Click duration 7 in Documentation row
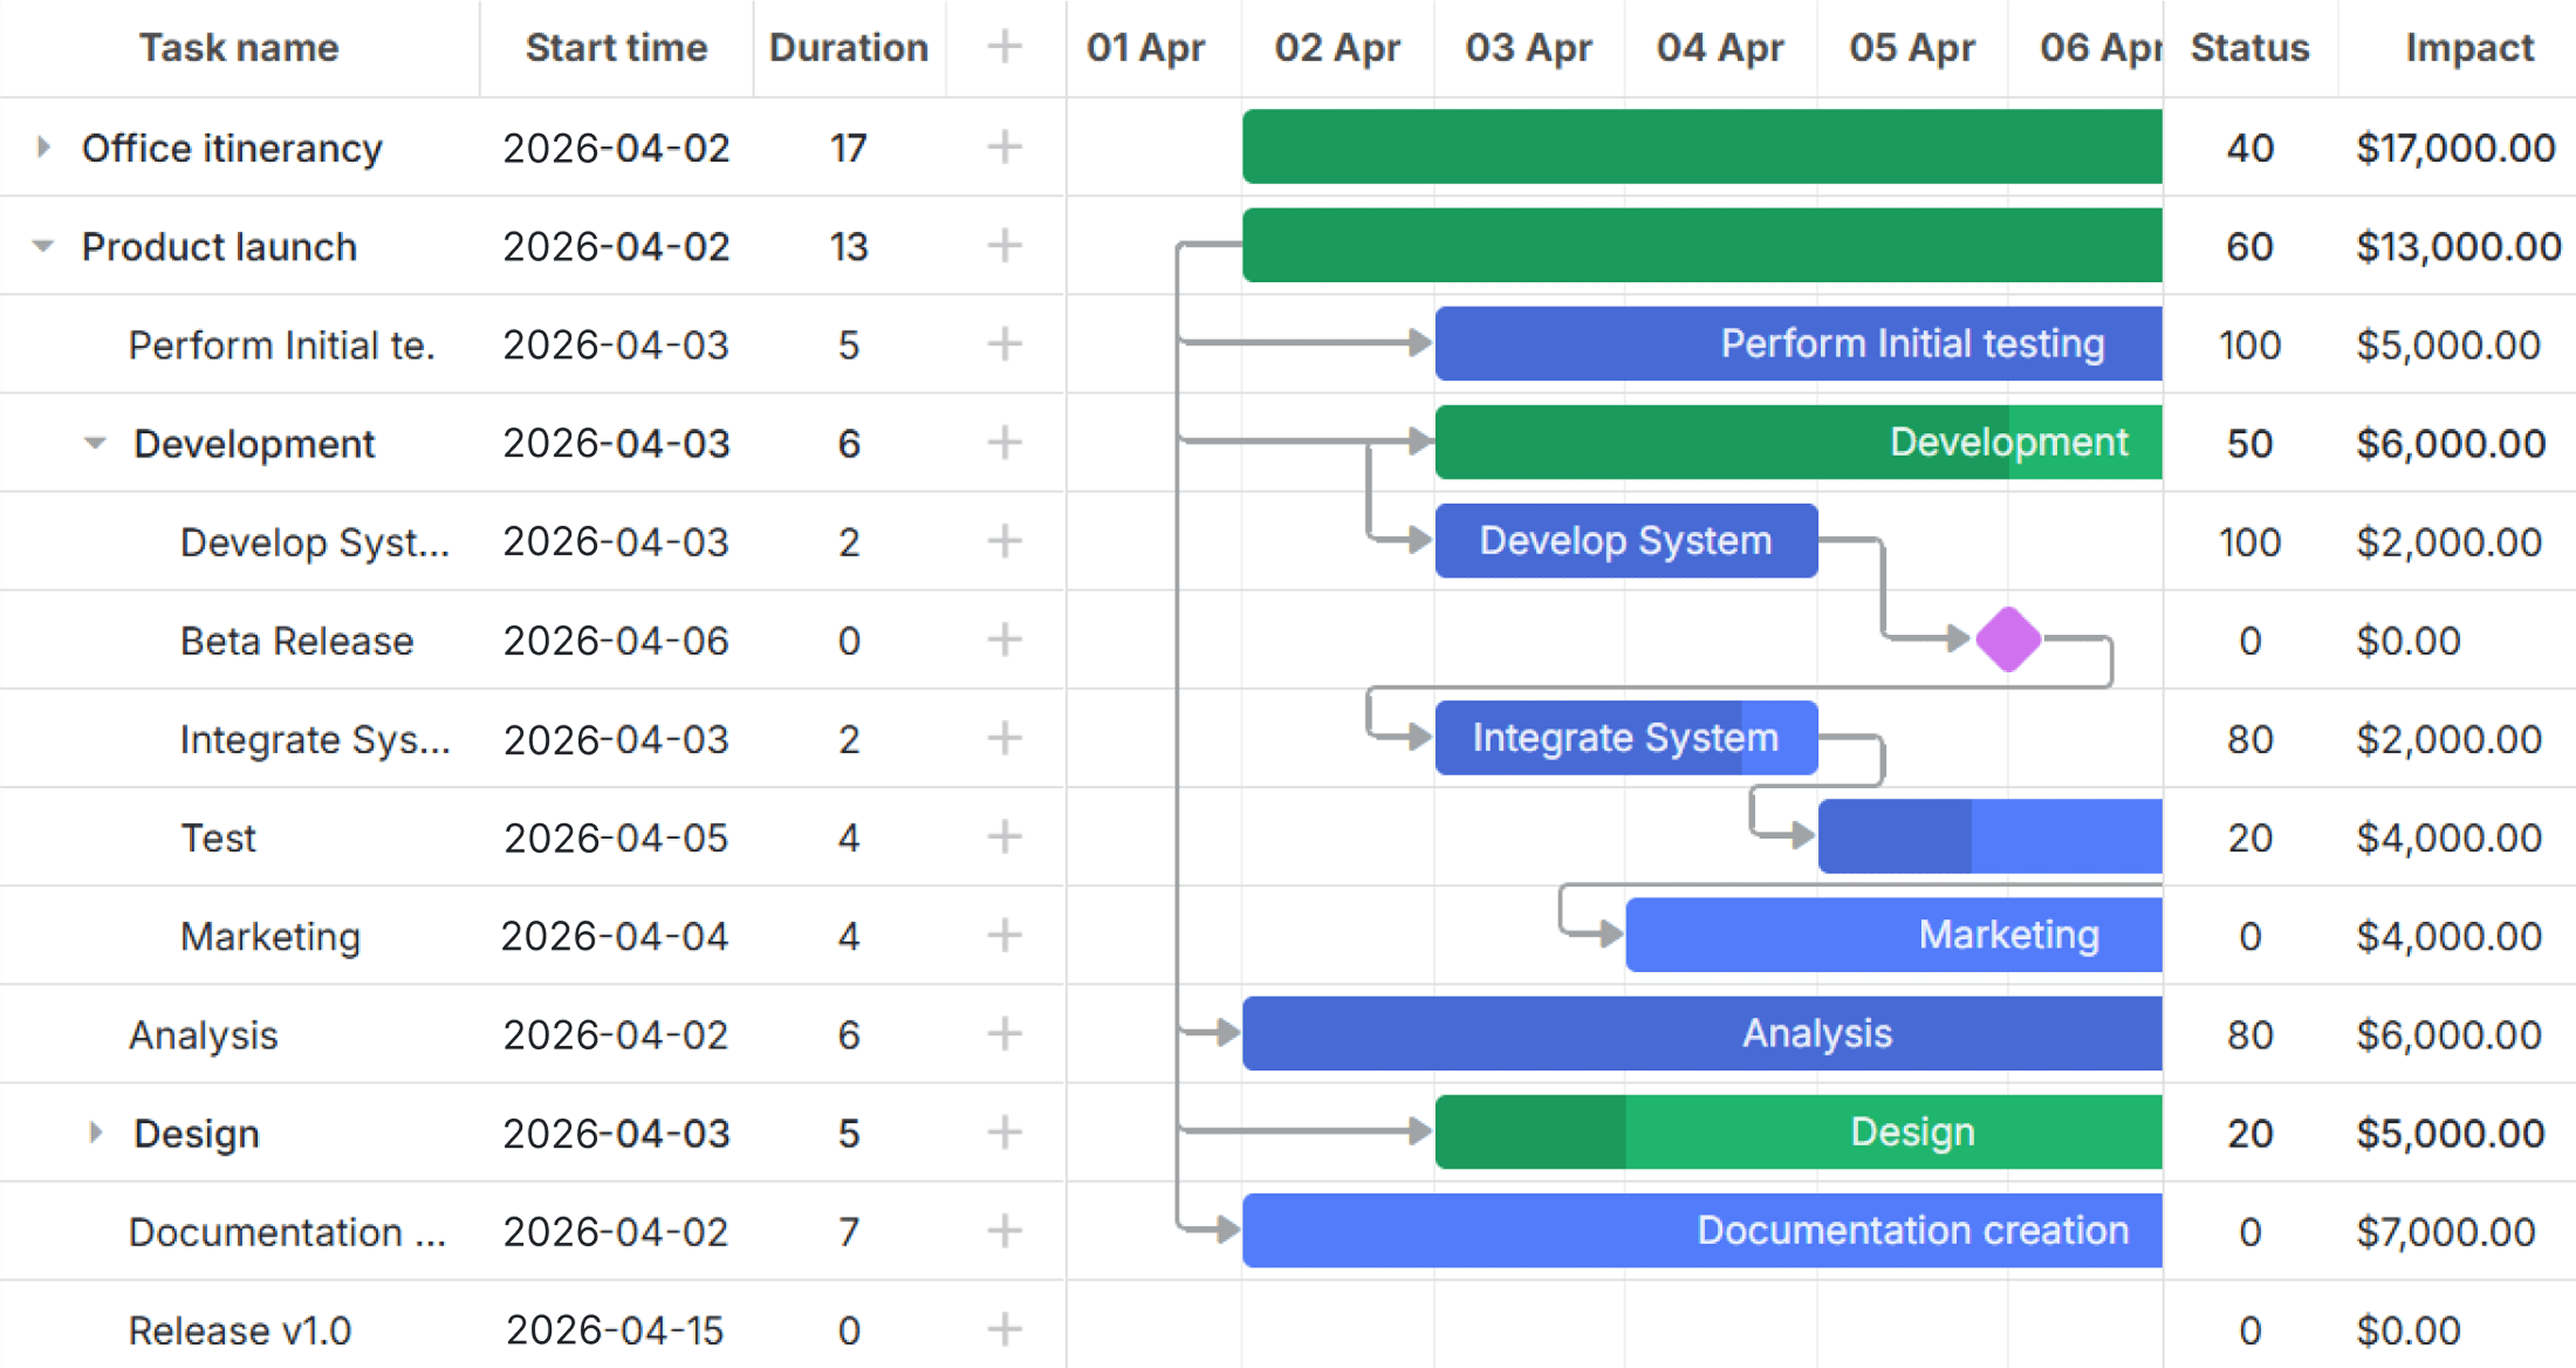Screen dimensions: 2576x1368 point(848,1232)
